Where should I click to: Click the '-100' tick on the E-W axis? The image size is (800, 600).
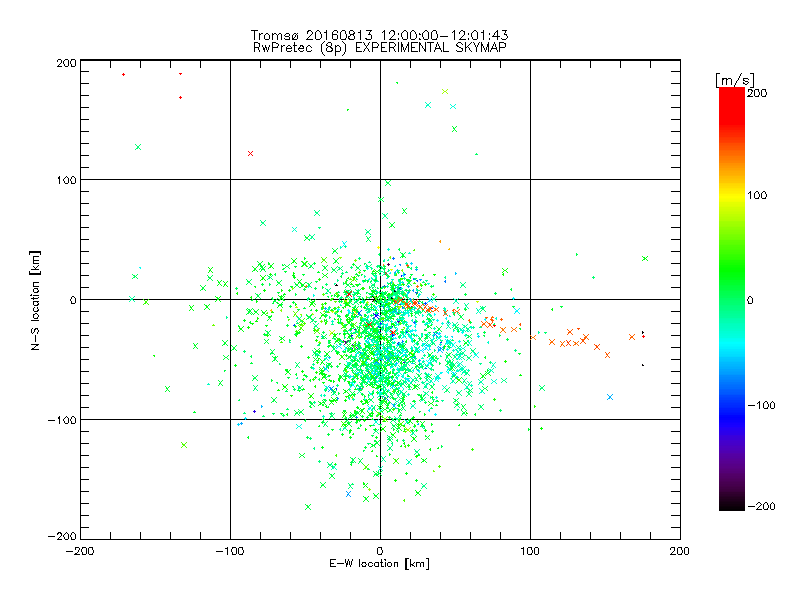(230, 551)
